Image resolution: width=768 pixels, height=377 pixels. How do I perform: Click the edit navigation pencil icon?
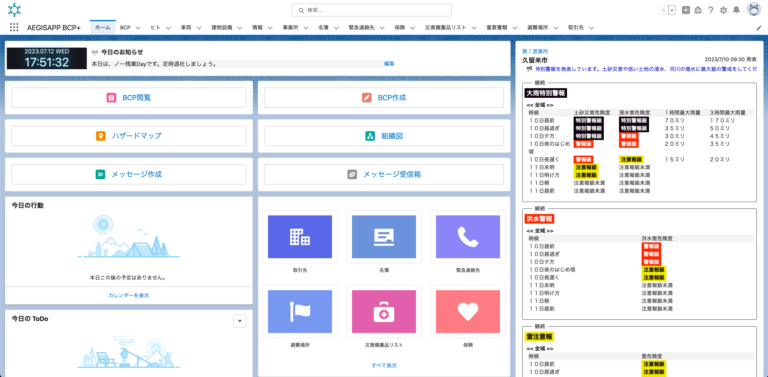759,28
